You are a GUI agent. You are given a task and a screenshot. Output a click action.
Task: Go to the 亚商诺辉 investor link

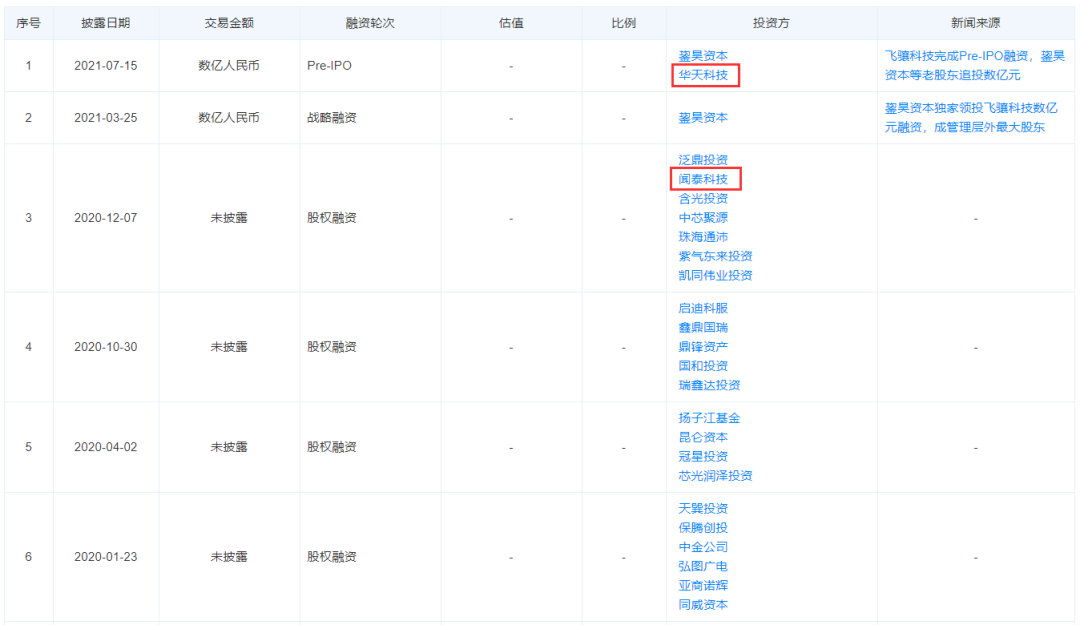coord(703,586)
